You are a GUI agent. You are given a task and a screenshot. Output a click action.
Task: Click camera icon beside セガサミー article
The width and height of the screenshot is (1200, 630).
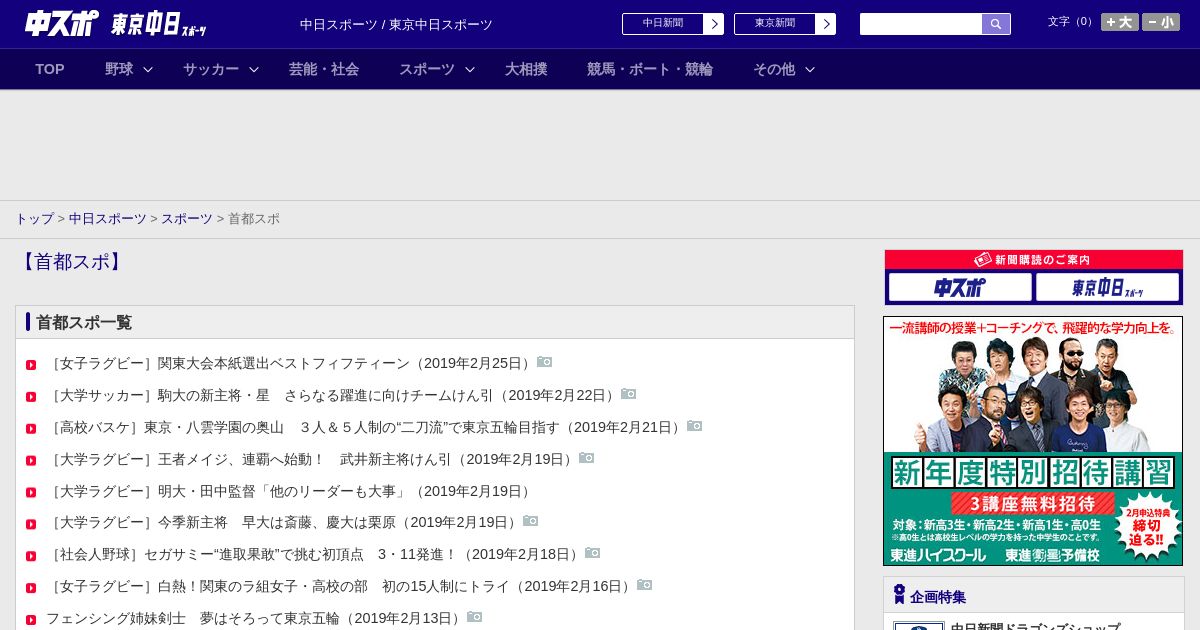(x=593, y=553)
